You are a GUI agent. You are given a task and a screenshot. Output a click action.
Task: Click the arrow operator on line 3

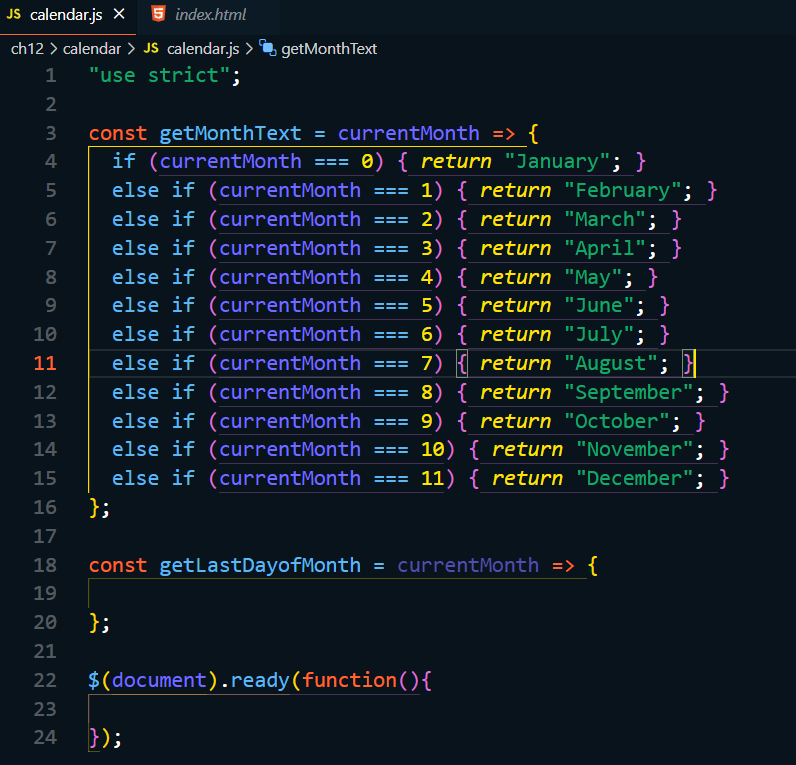tap(504, 134)
